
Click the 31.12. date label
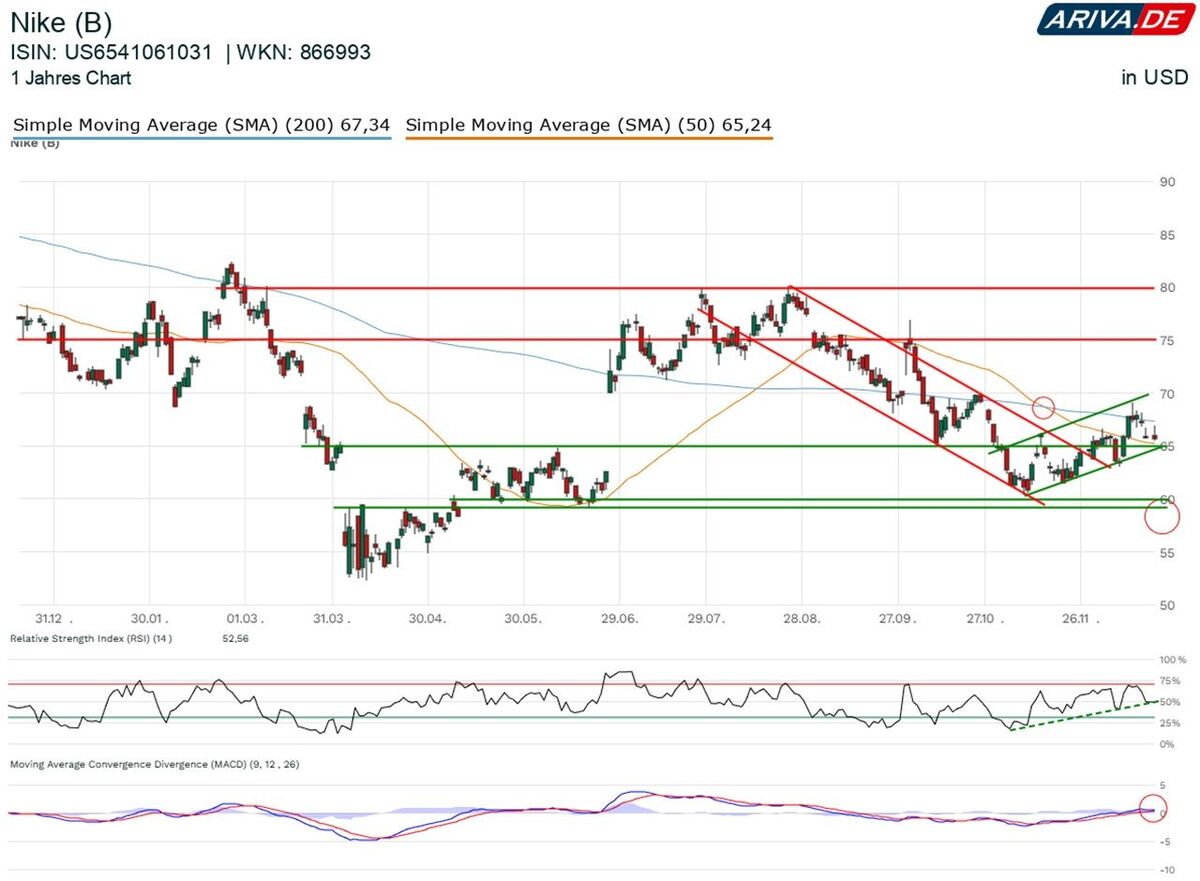coord(53,619)
